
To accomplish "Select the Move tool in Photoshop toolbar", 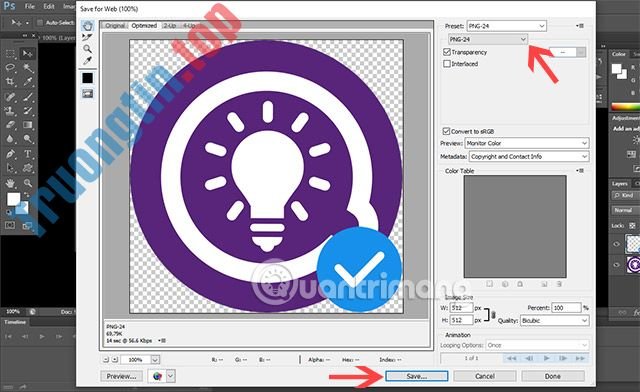I will click(27, 53).
